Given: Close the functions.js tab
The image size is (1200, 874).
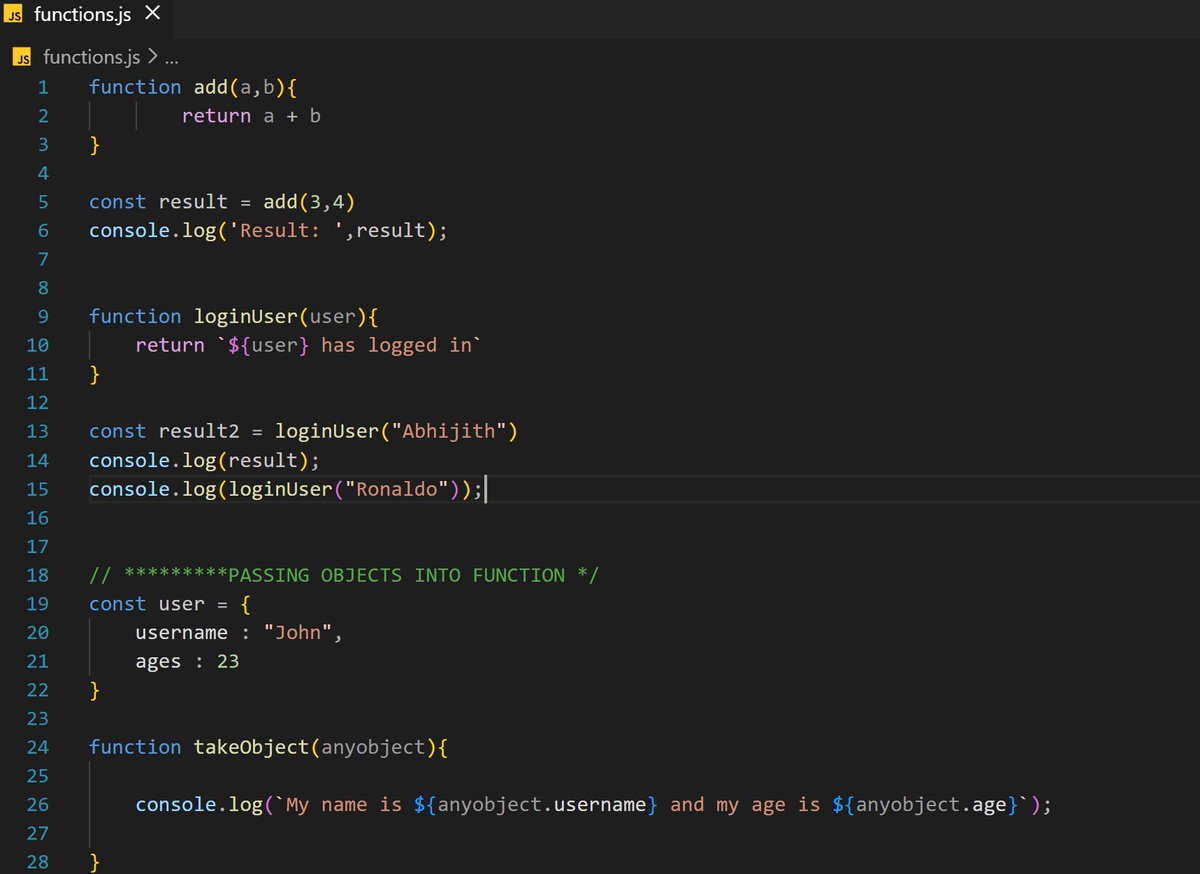Looking at the screenshot, I should point(152,14).
